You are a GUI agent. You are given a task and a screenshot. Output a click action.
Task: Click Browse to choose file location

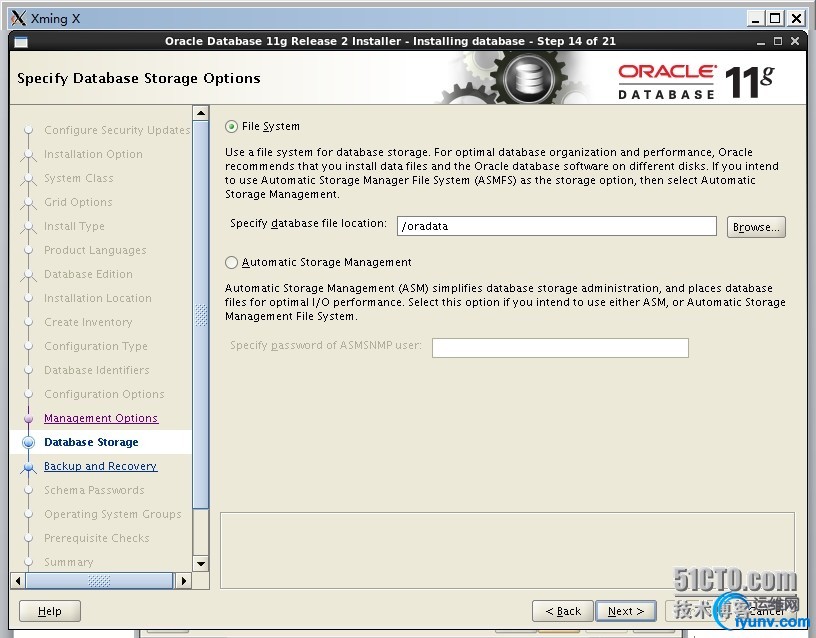(x=756, y=227)
